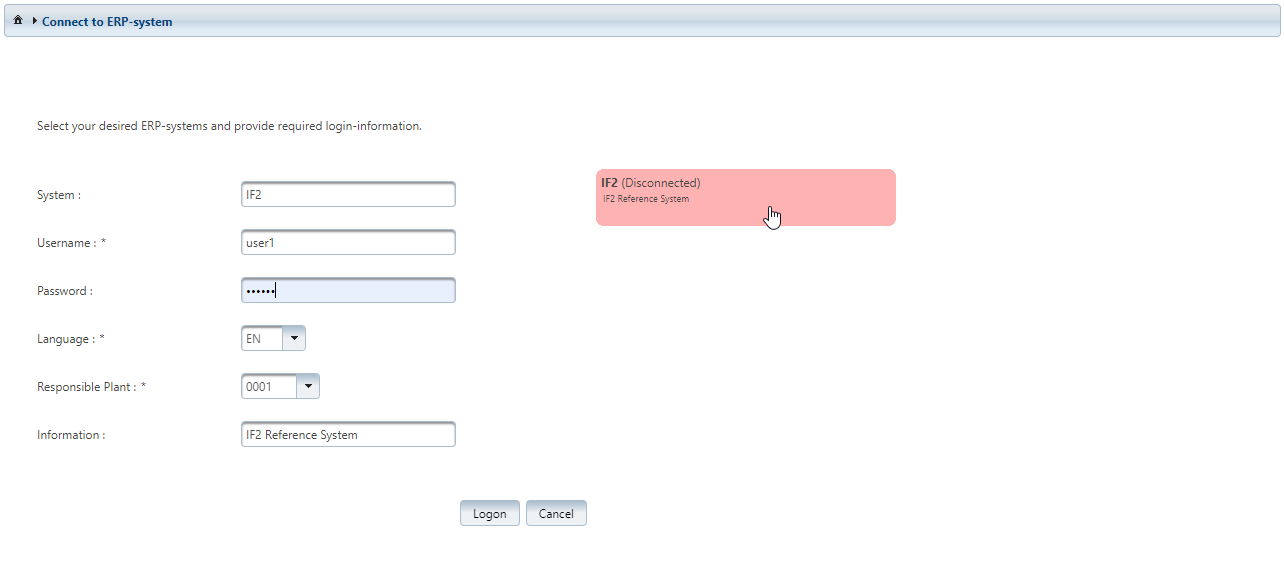Select the Connect to ERP-system breadcrumb title
The width and height of the screenshot is (1284, 565).
(x=107, y=22)
